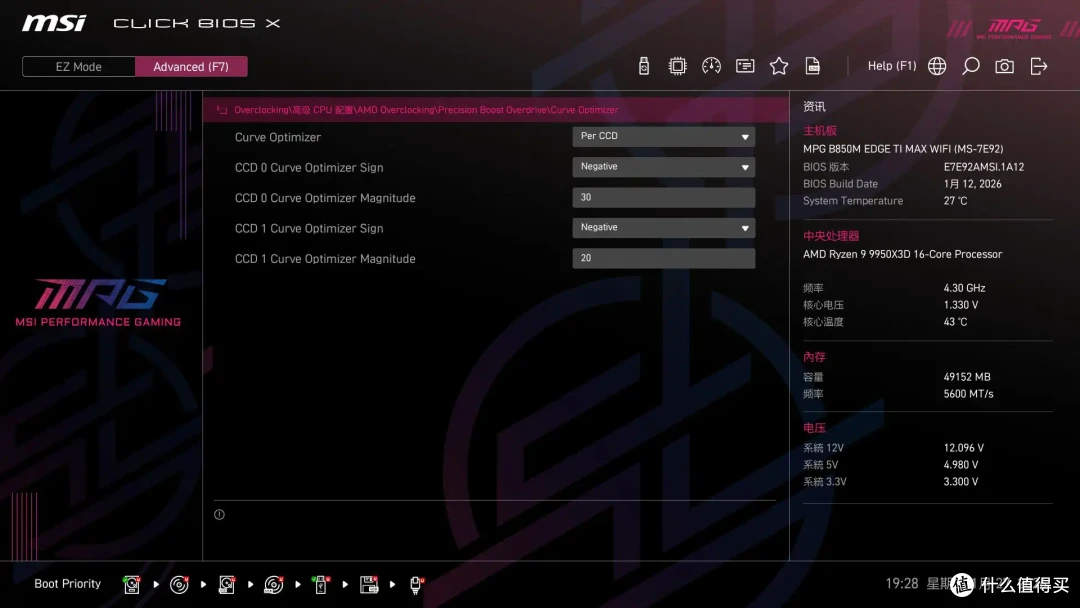Open the overclocking gauge icon

711,66
